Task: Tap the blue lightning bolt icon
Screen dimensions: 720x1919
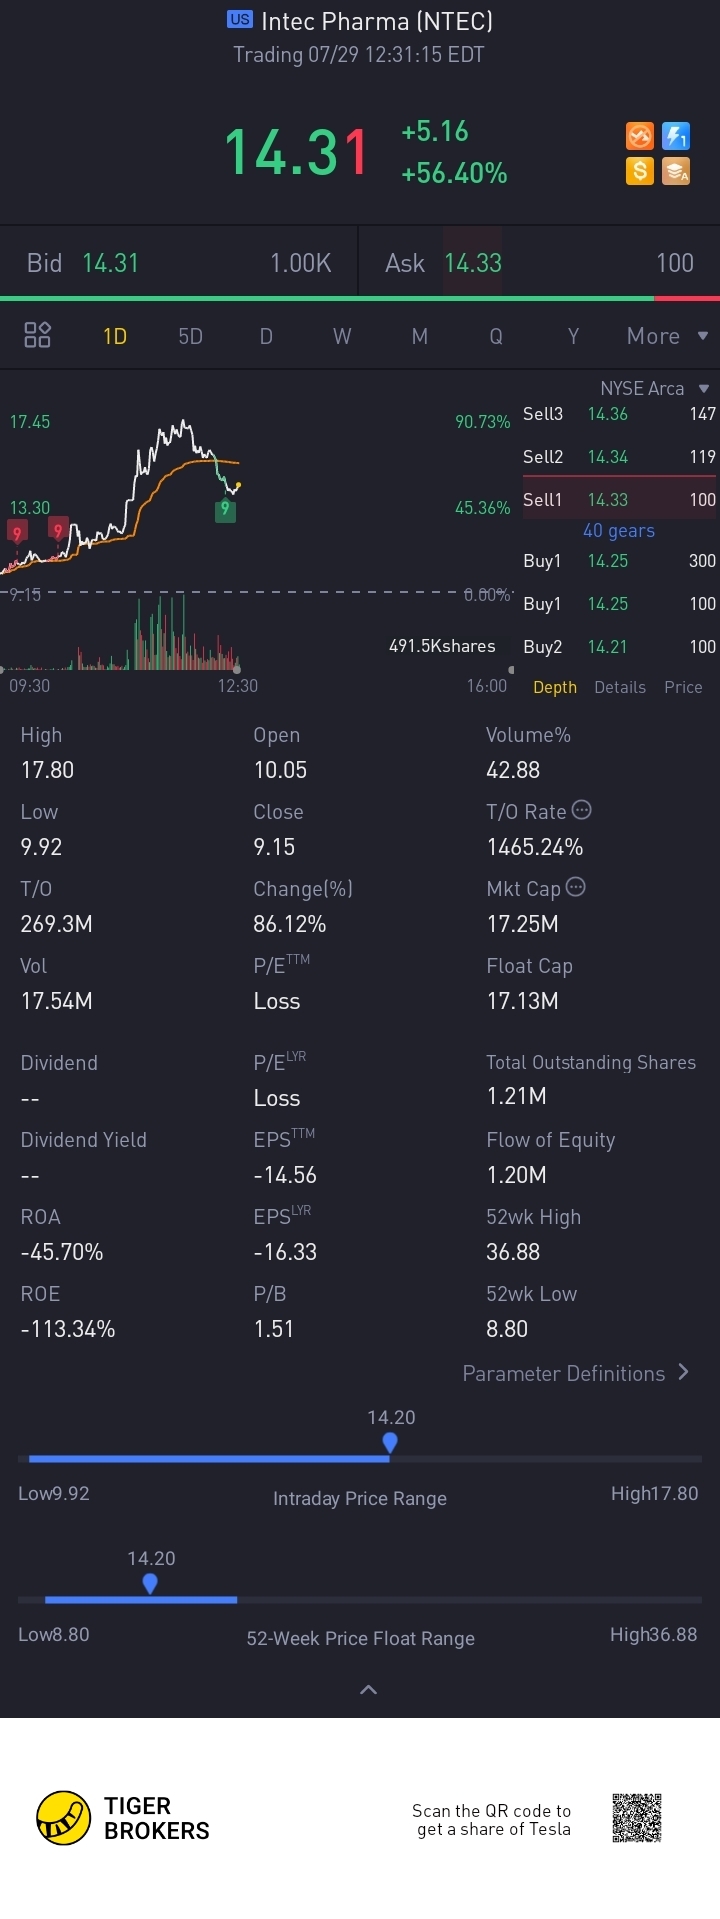Action: [677, 136]
